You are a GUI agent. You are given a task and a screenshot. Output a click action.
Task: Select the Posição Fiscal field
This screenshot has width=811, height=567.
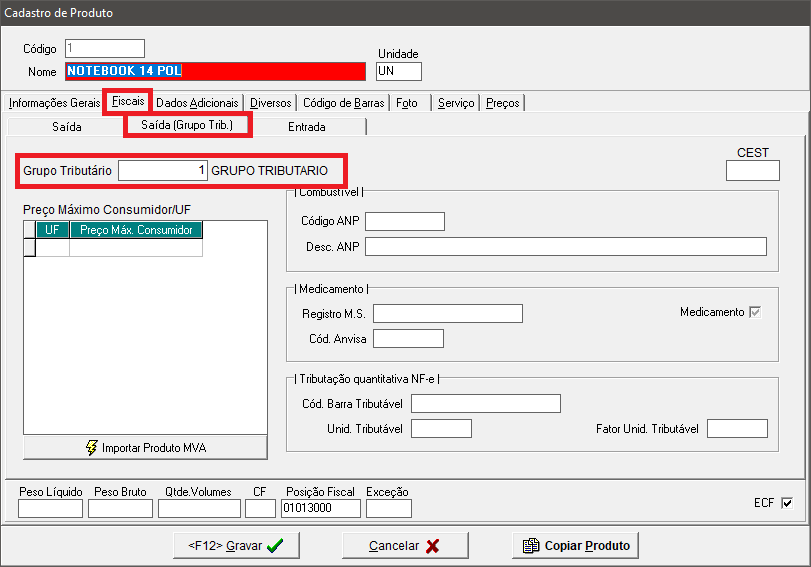coord(320,509)
